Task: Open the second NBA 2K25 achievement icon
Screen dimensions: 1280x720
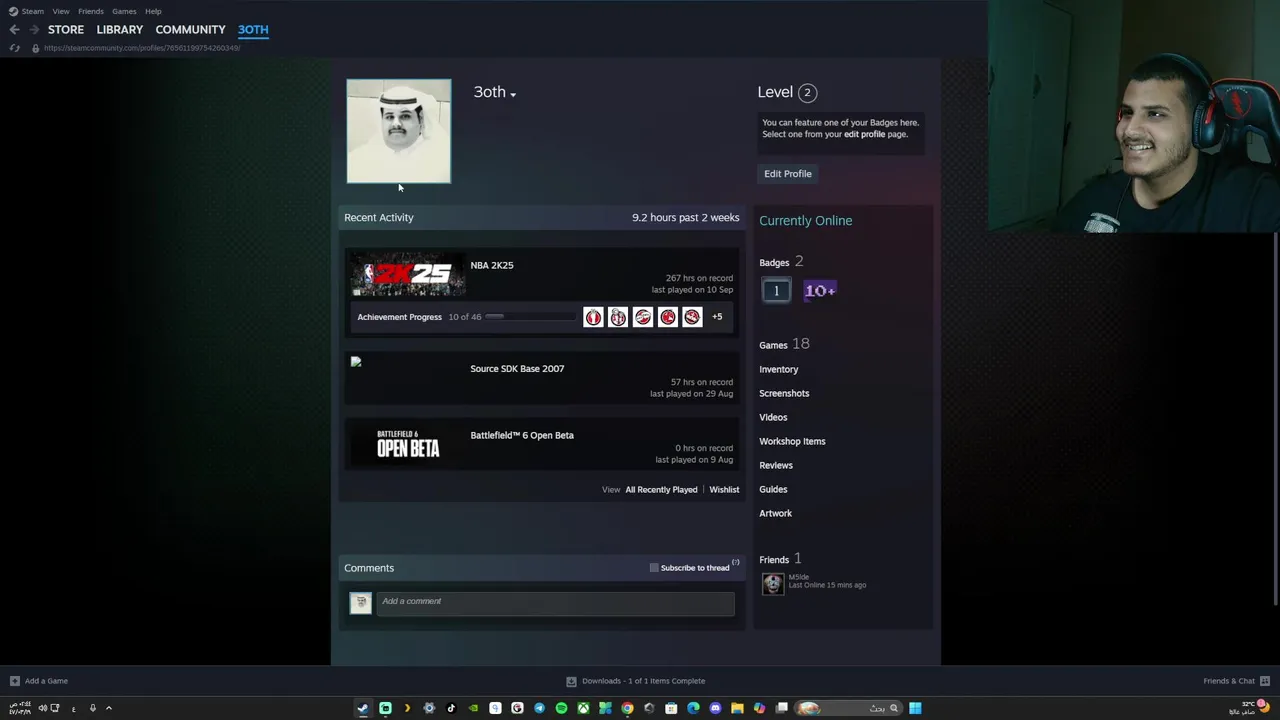Action: (x=618, y=317)
